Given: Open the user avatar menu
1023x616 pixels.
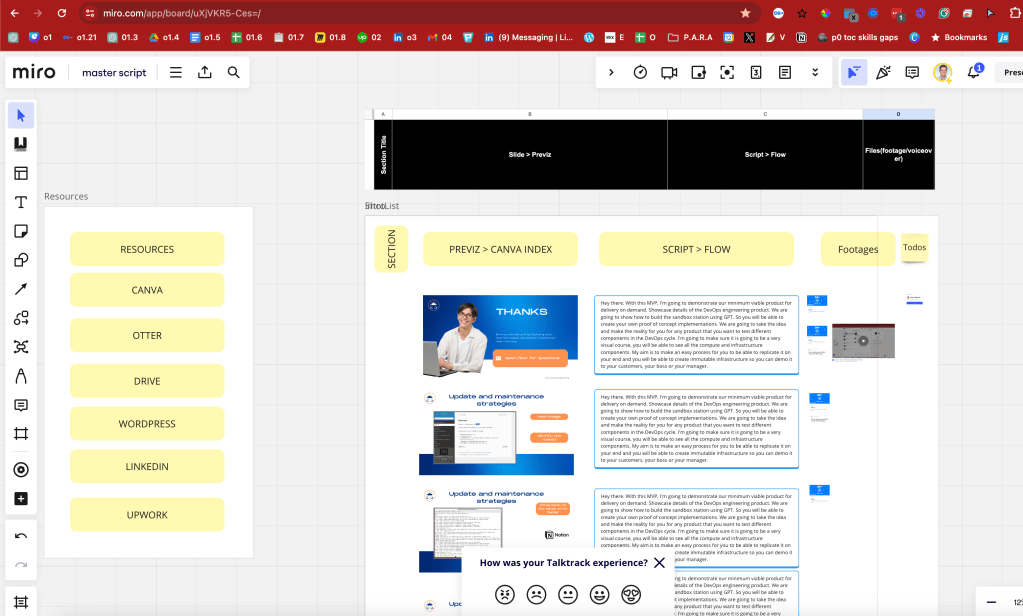Looking at the screenshot, I should 942,72.
